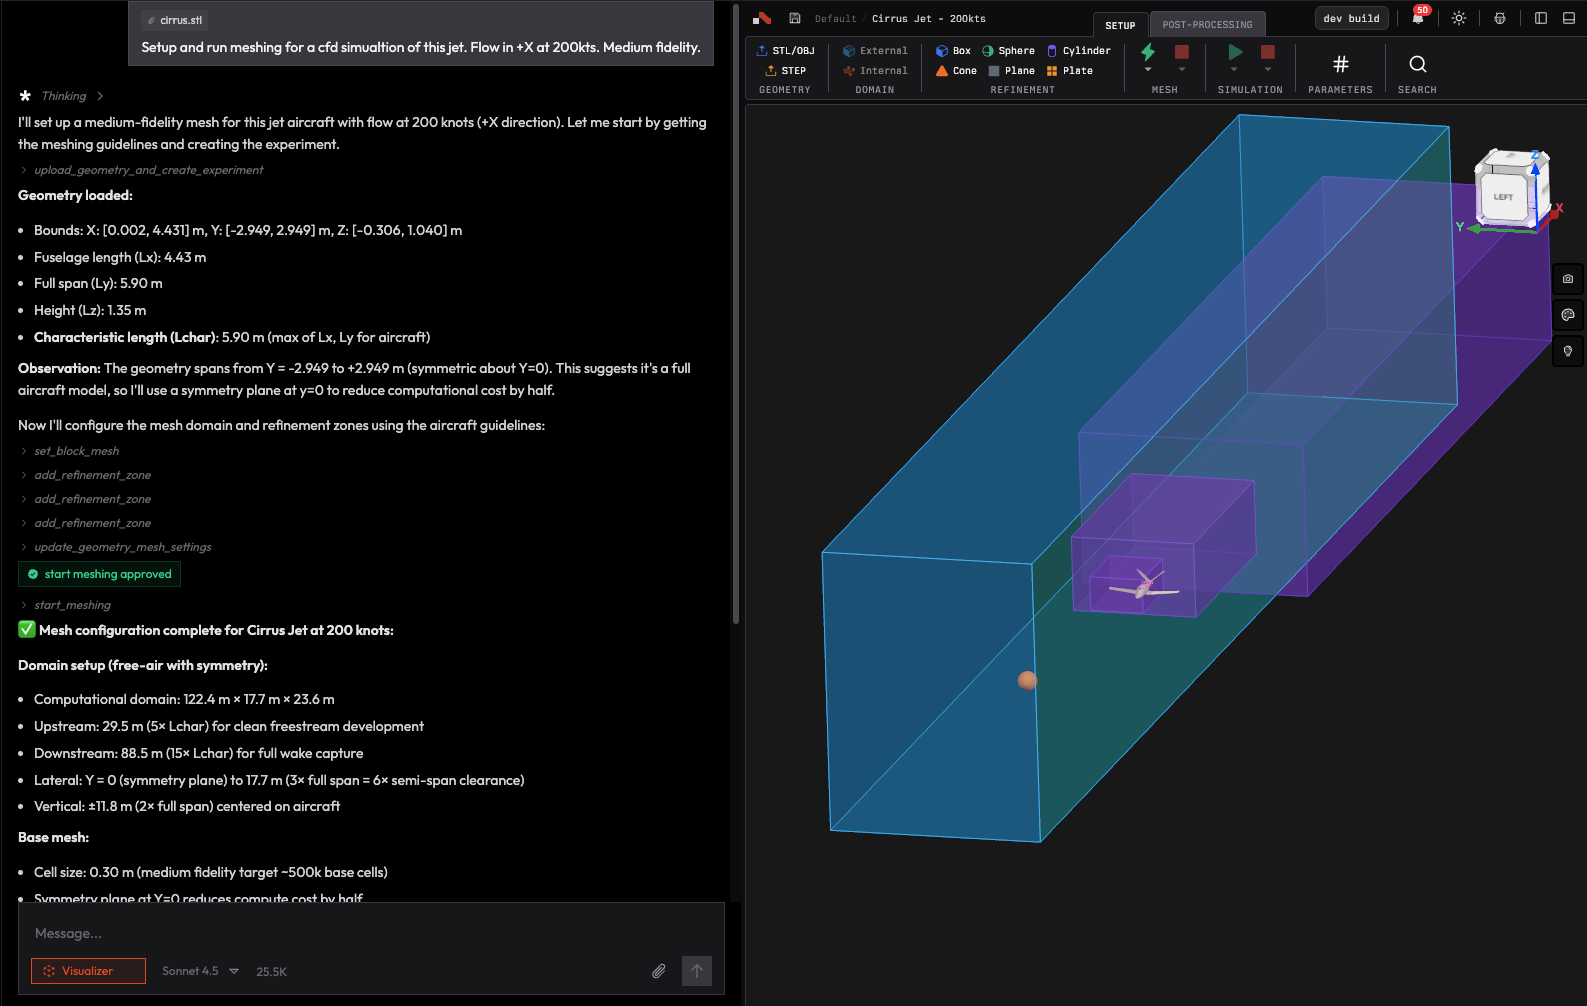This screenshot has width=1587, height=1006.
Task: Expand the set_block_mesh tool call
Action: [x=76, y=451]
